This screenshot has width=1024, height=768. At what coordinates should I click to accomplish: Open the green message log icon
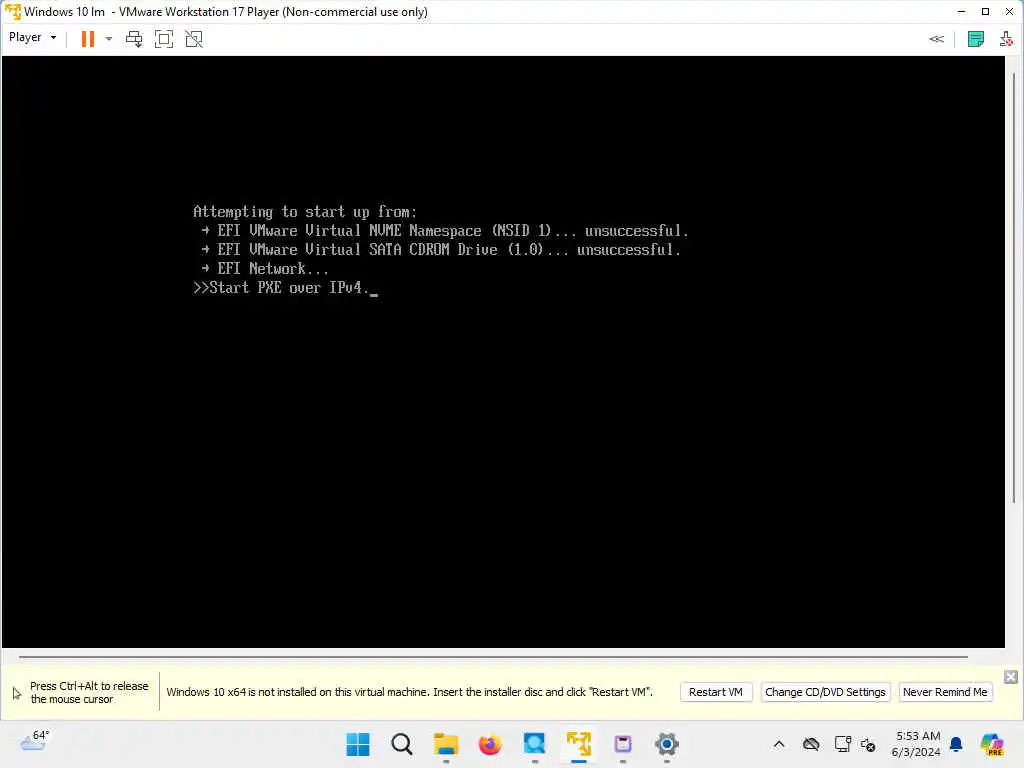coord(976,39)
